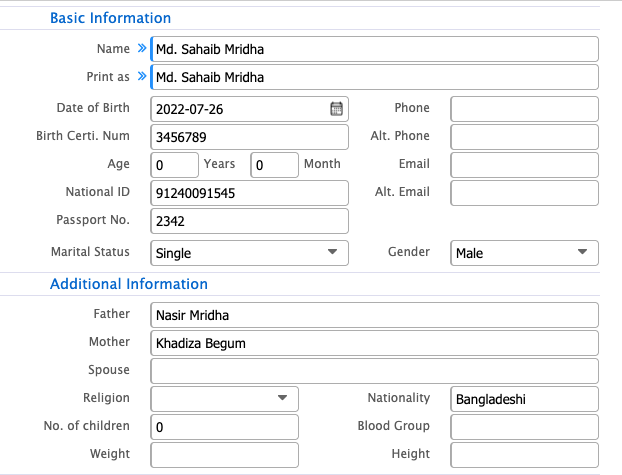Click the Weight input field

224,455
